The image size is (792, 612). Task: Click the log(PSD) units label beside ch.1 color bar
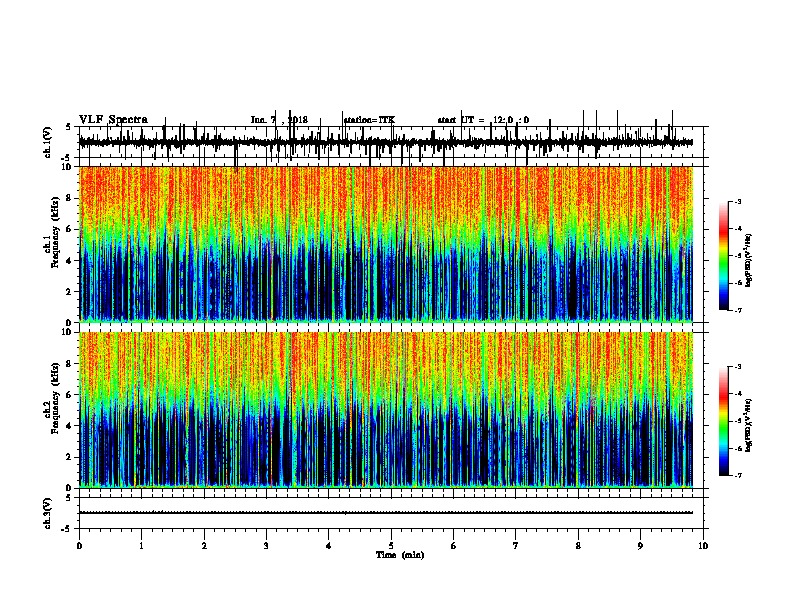pos(749,261)
